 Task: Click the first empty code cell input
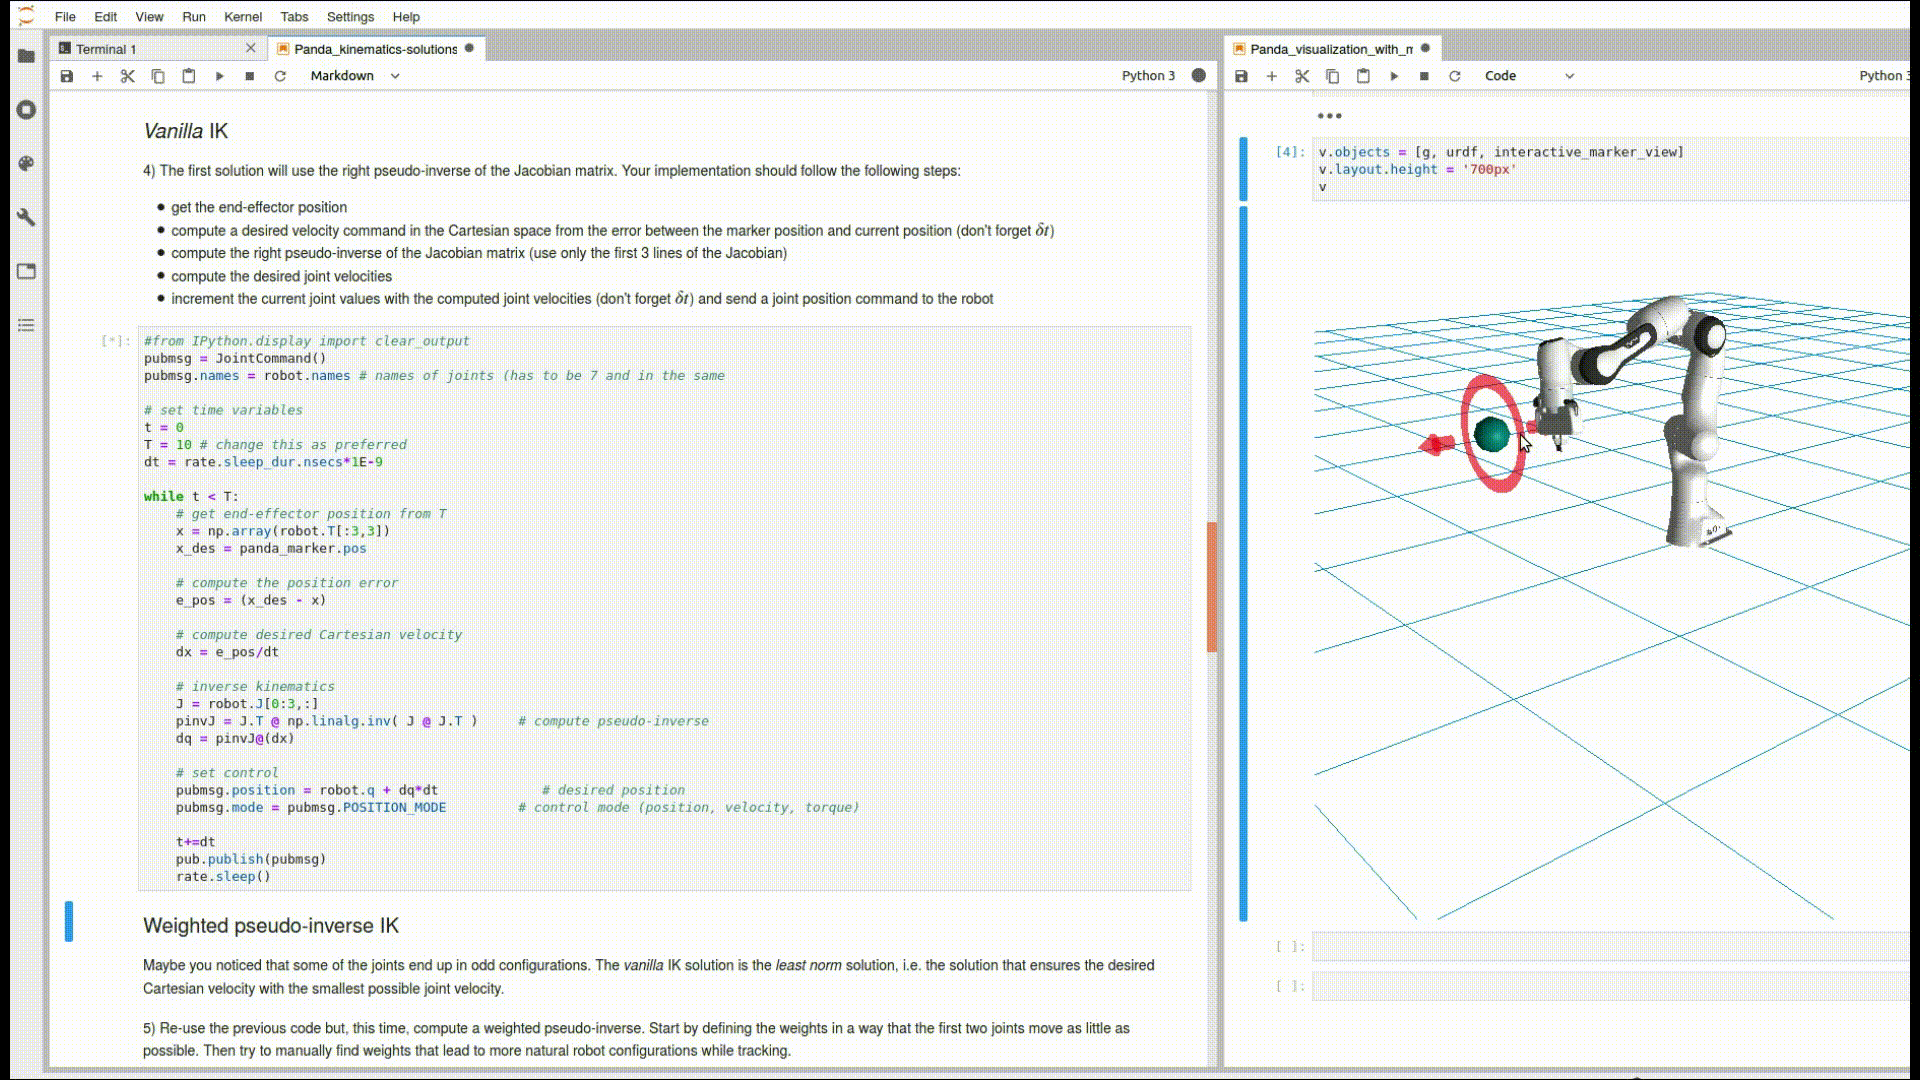click(x=1610, y=946)
